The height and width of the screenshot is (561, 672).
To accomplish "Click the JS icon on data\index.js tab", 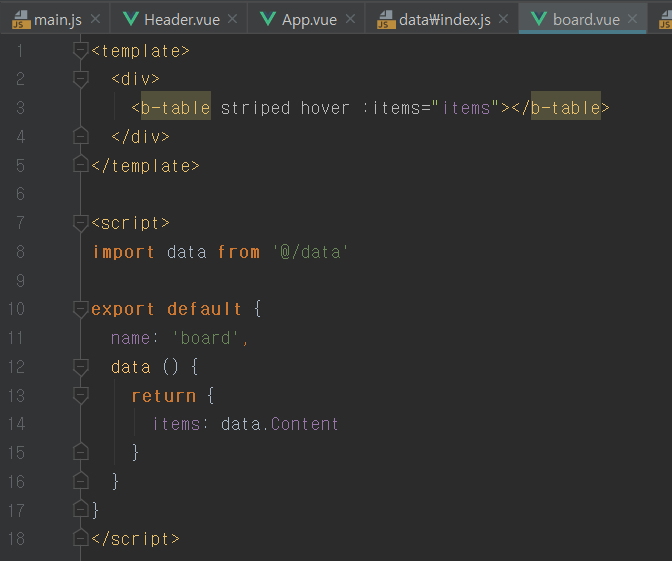I will point(386,19).
